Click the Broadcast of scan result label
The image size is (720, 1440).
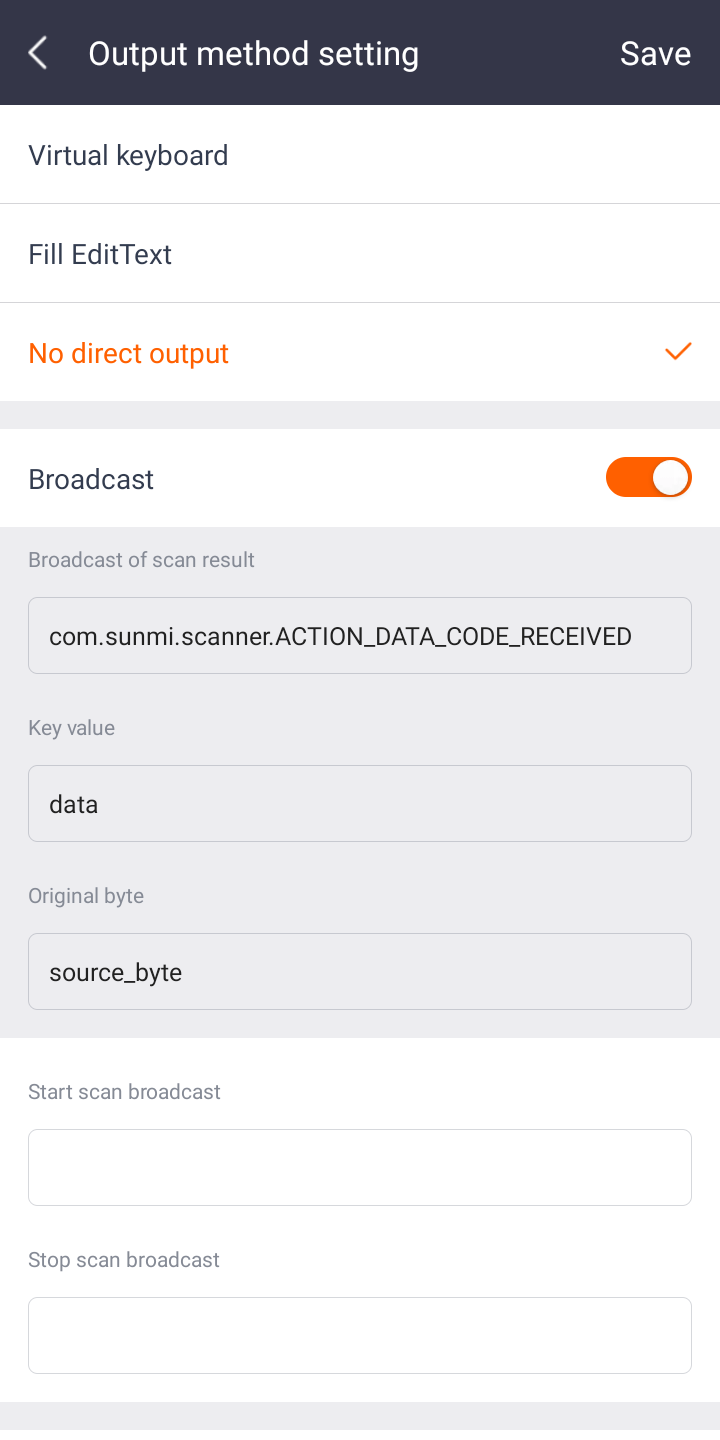141,560
